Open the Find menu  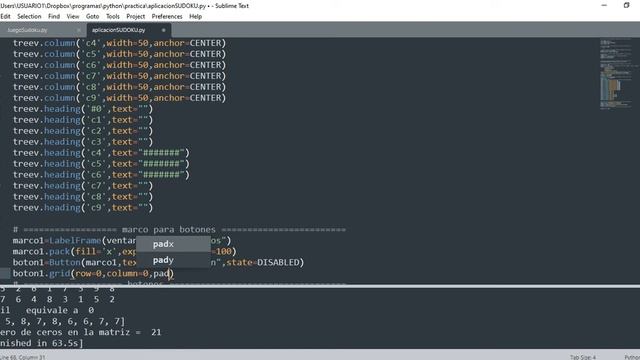tap(54, 16)
